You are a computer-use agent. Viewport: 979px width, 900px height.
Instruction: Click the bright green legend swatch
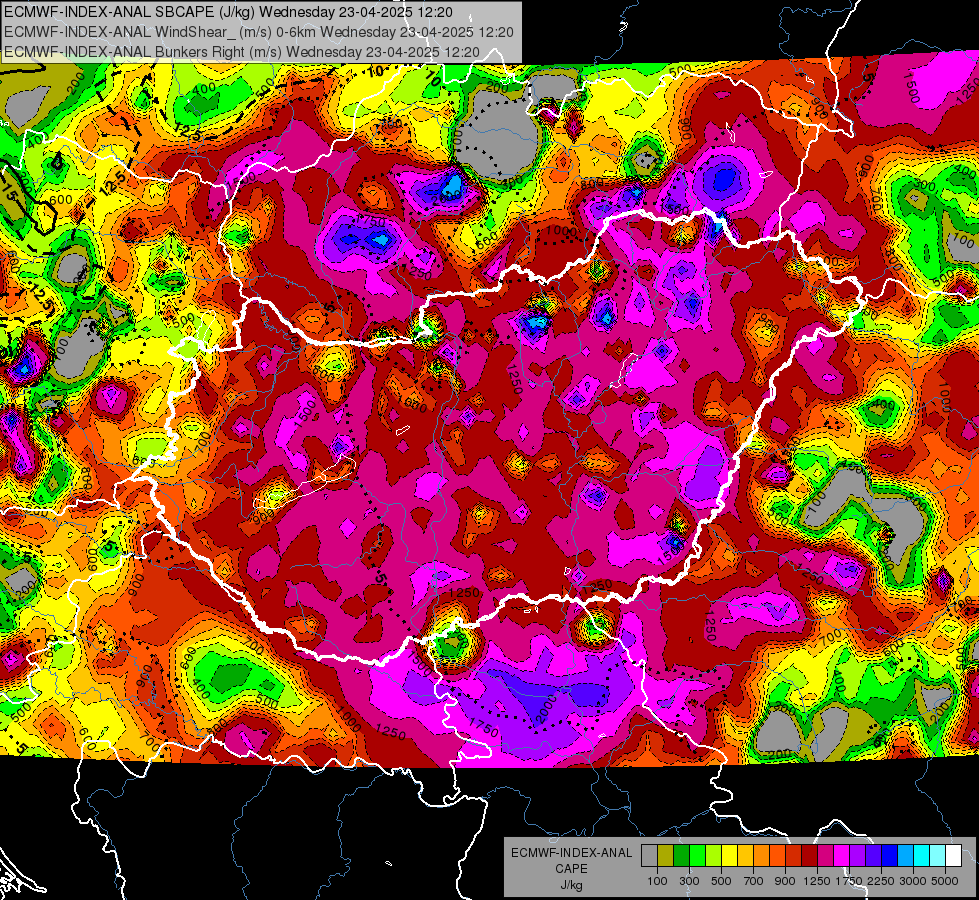coord(697,856)
